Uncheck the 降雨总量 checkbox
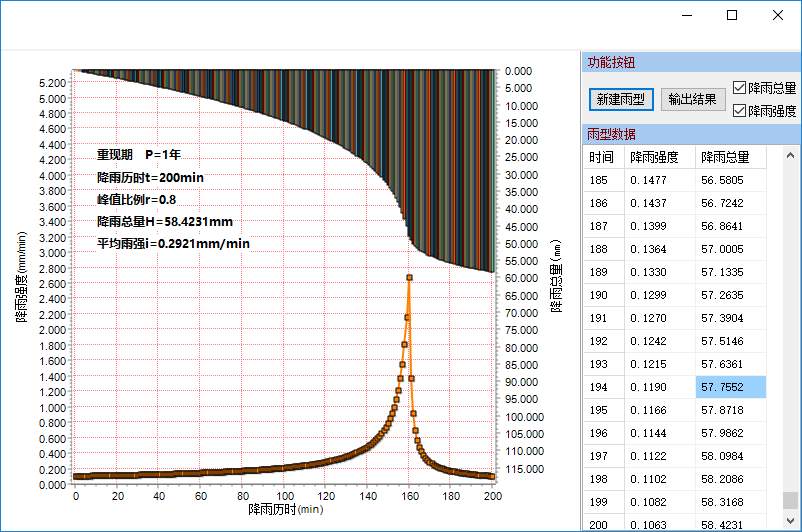 pyautogui.click(x=740, y=88)
